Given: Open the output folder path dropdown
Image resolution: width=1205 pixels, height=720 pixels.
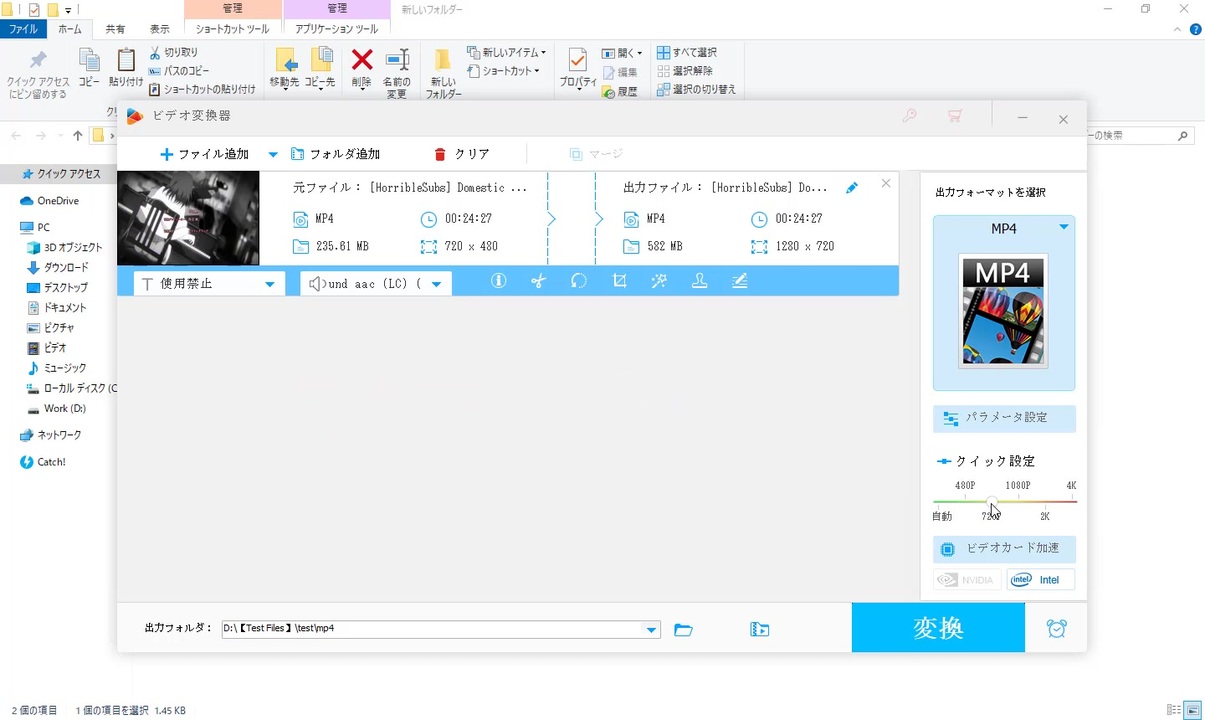Looking at the screenshot, I should [x=652, y=629].
